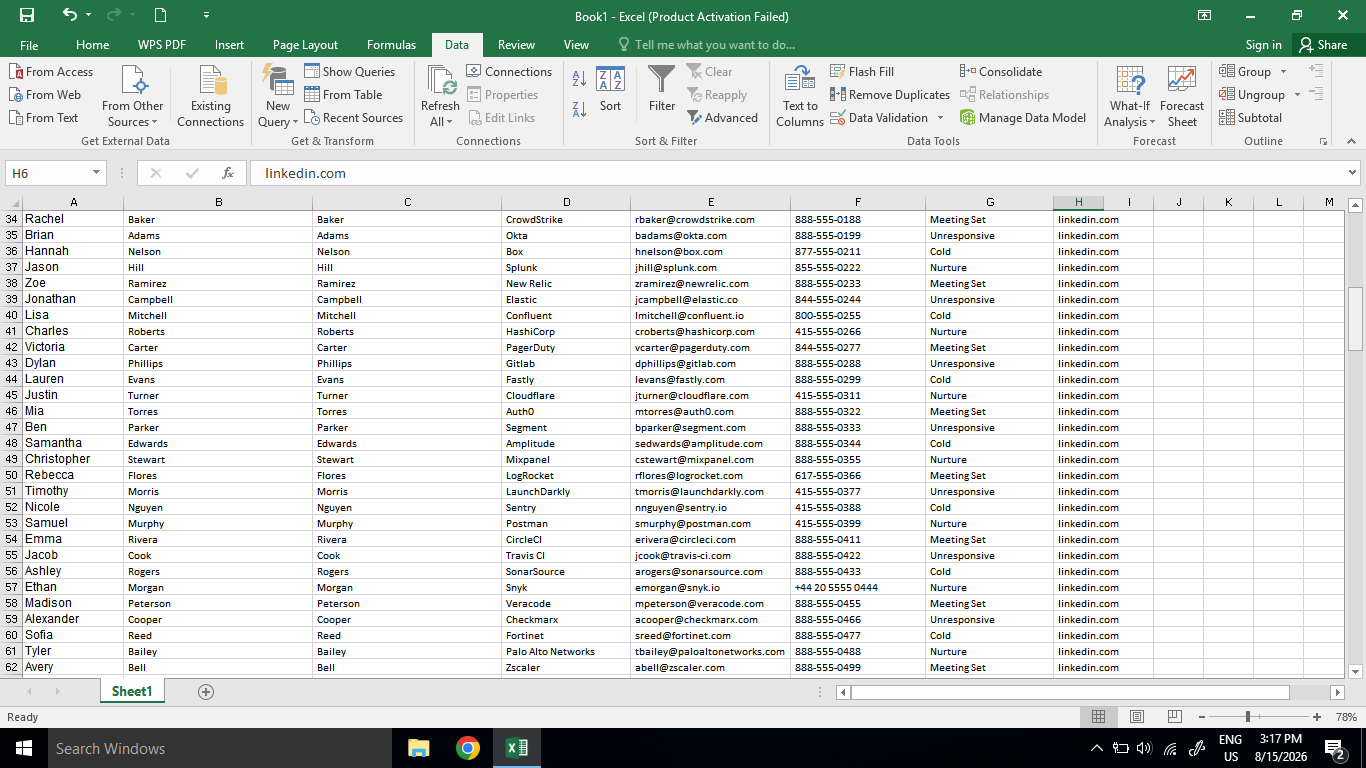1366x768 pixels.
Task: Open Connections in the Connections group
Action: click(509, 72)
